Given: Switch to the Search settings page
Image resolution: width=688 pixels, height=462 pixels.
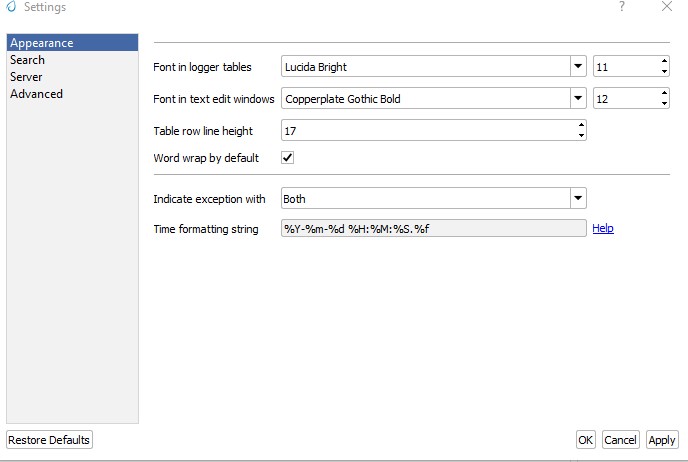Looking at the screenshot, I should click(27, 60).
